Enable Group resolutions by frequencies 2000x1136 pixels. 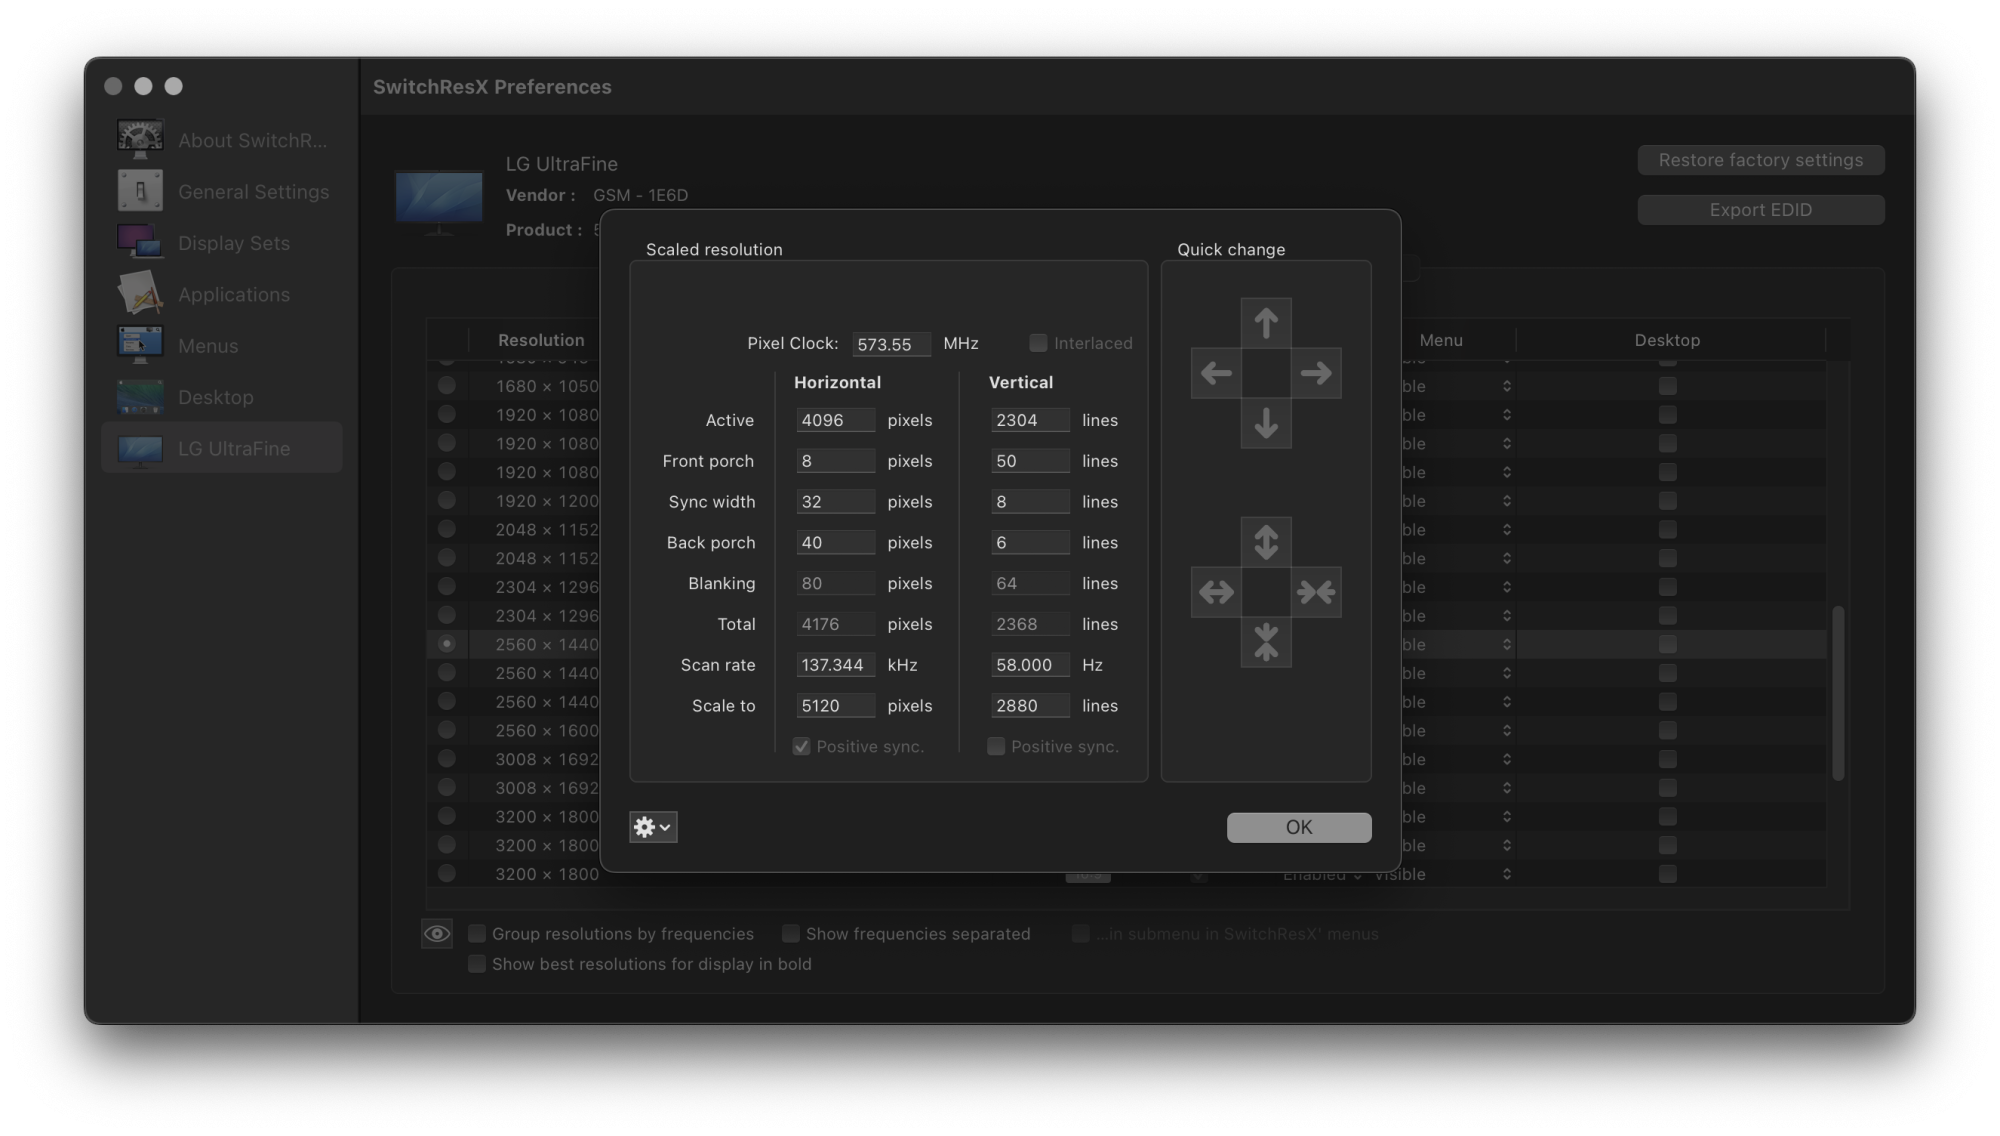477,933
